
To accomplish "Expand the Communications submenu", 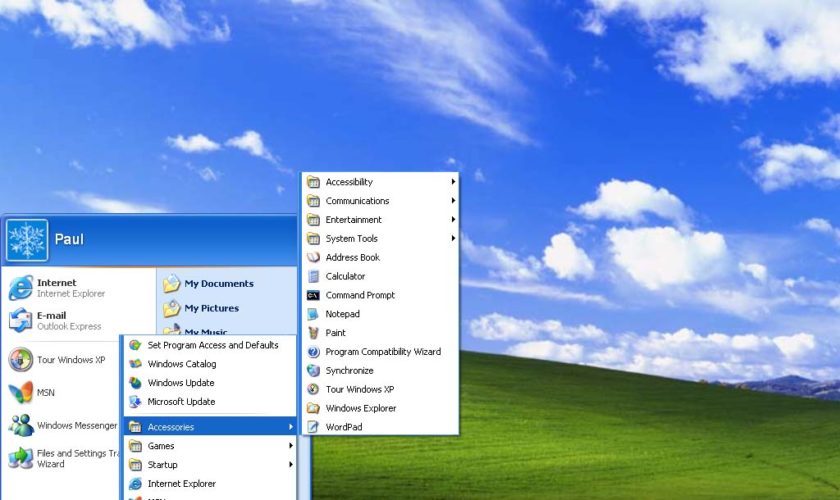I will 453,201.
